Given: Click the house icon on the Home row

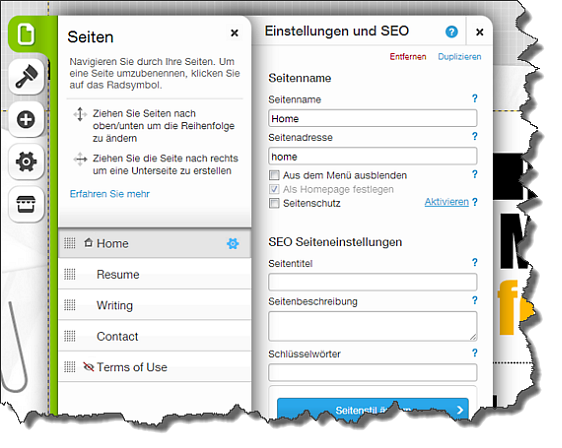Looking at the screenshot, I should point(89,243).
